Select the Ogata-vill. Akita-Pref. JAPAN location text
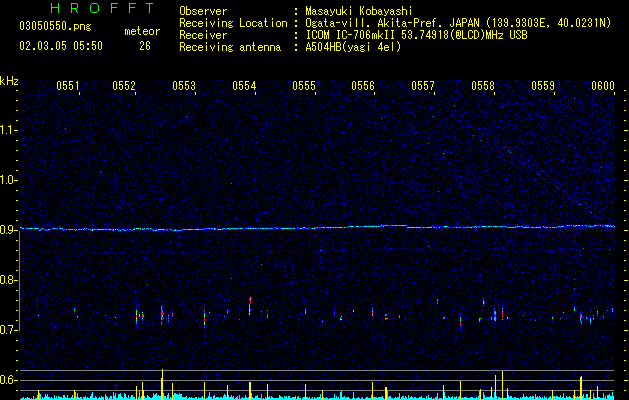Image resolution: width=629 pixels, height=400 pixels. click(x=458, y=23)
